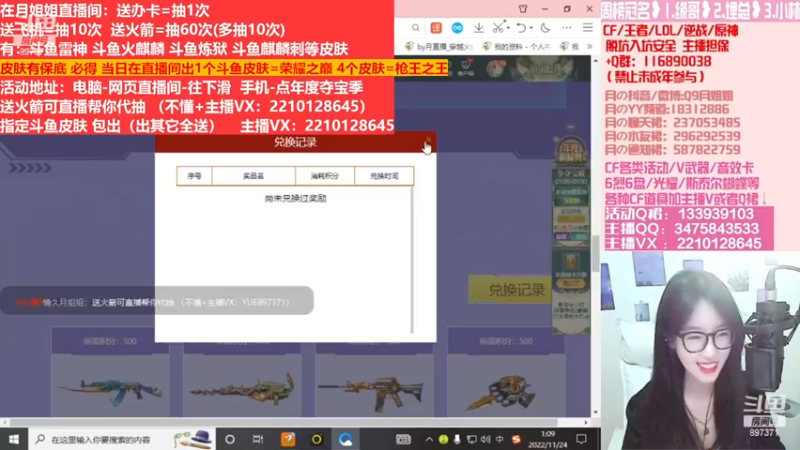Click the undo restore-tab icon
The width and height of the screenshot is (800, 450).
pyautogui.click(x=521, y=28)
